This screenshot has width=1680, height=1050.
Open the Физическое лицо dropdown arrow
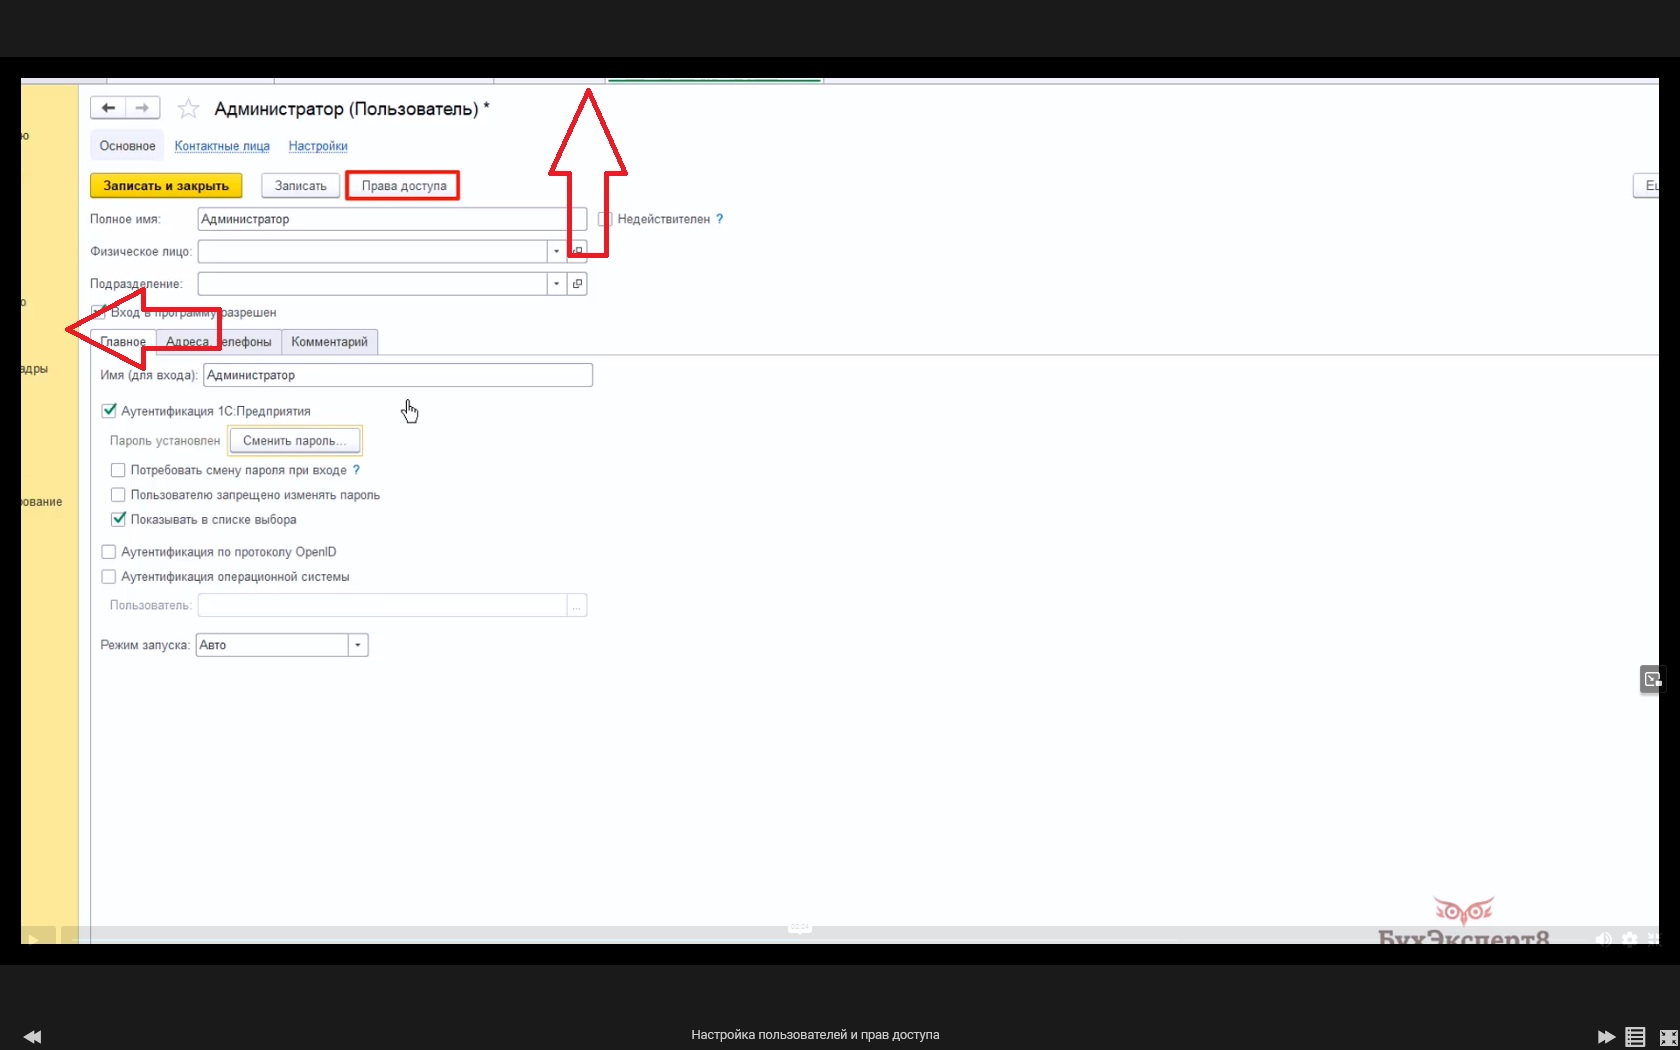pos(557,251)
